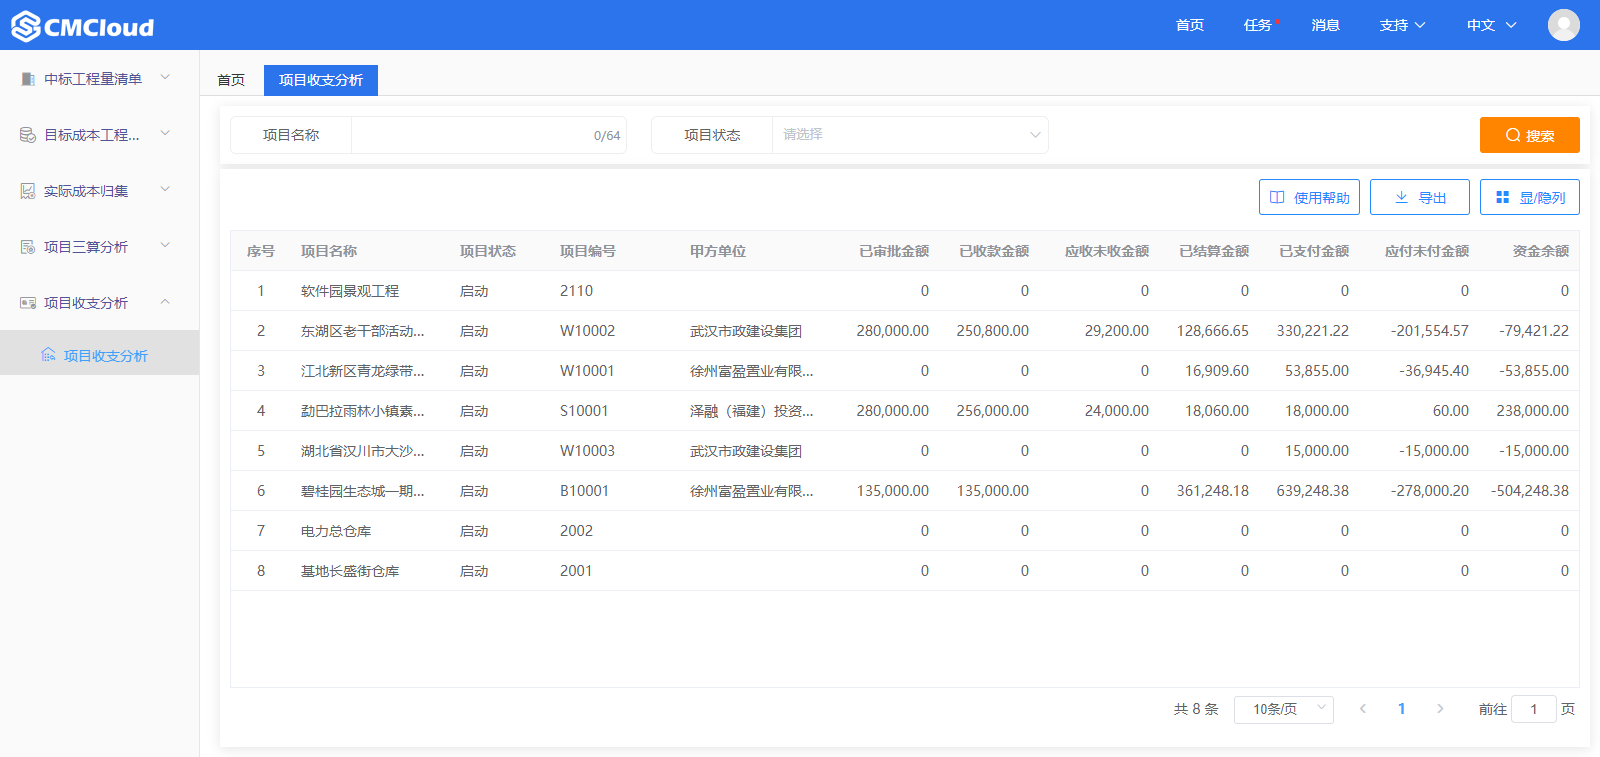
Task: Click 基地长盛街仓库 row name
Action: (x=350, y=571)
